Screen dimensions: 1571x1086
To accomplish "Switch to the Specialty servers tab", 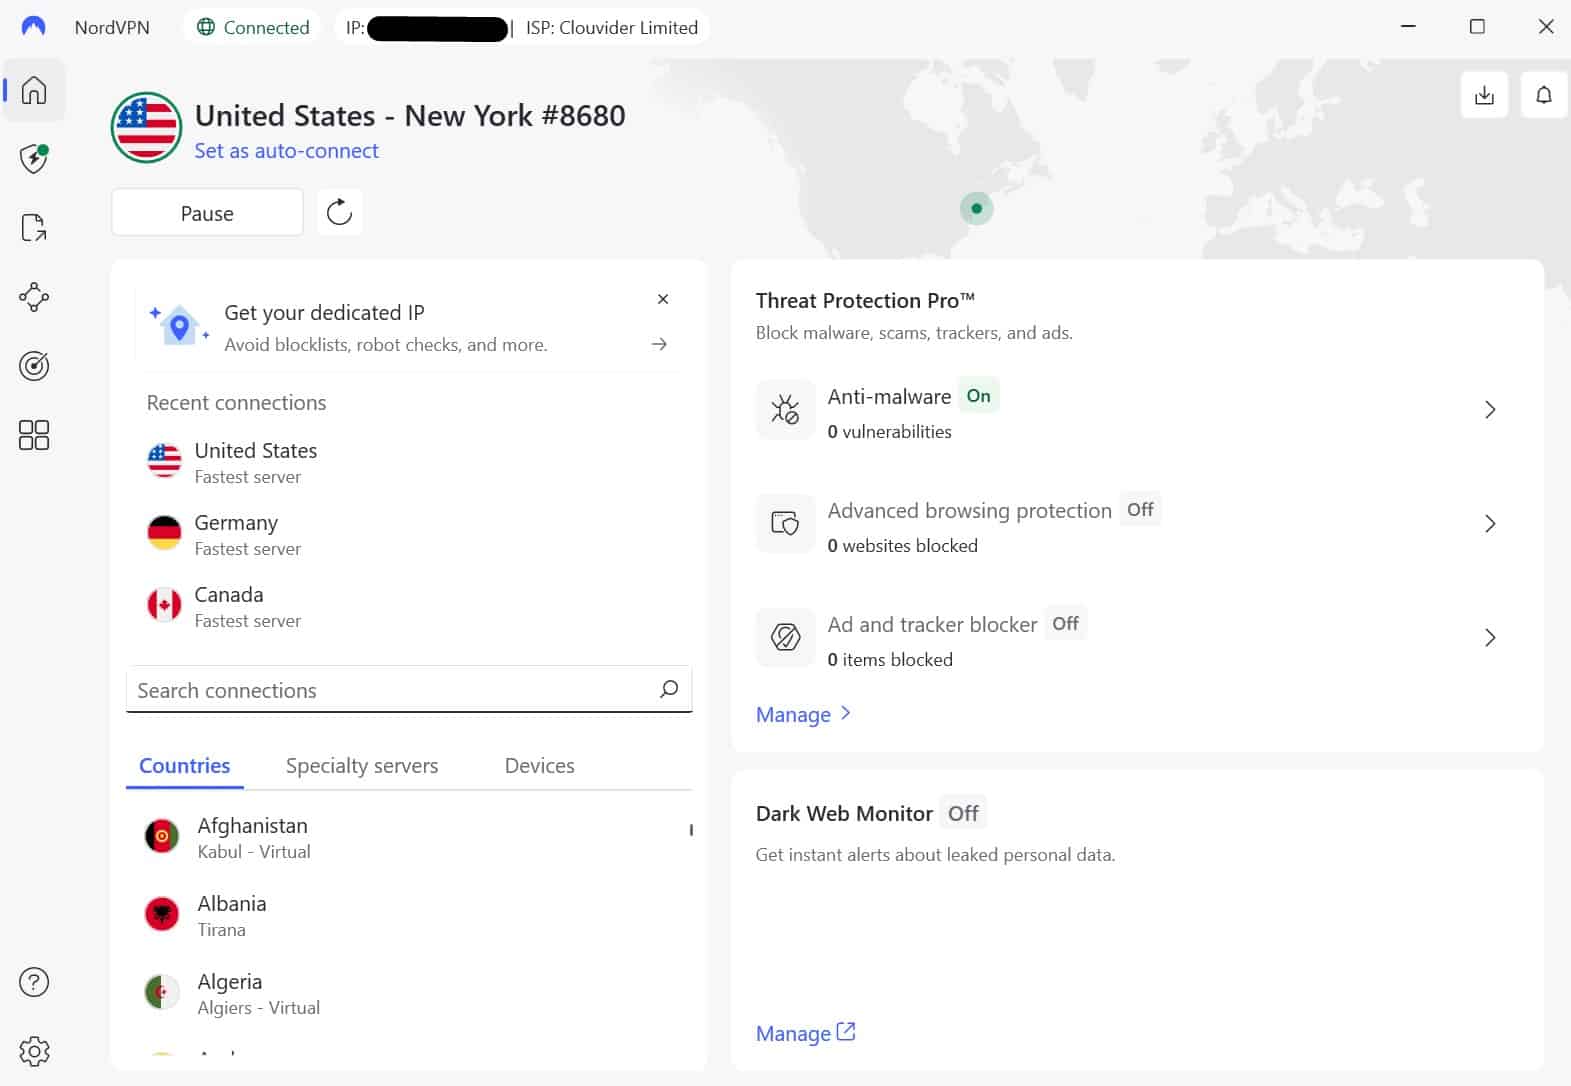I will 362,766.
